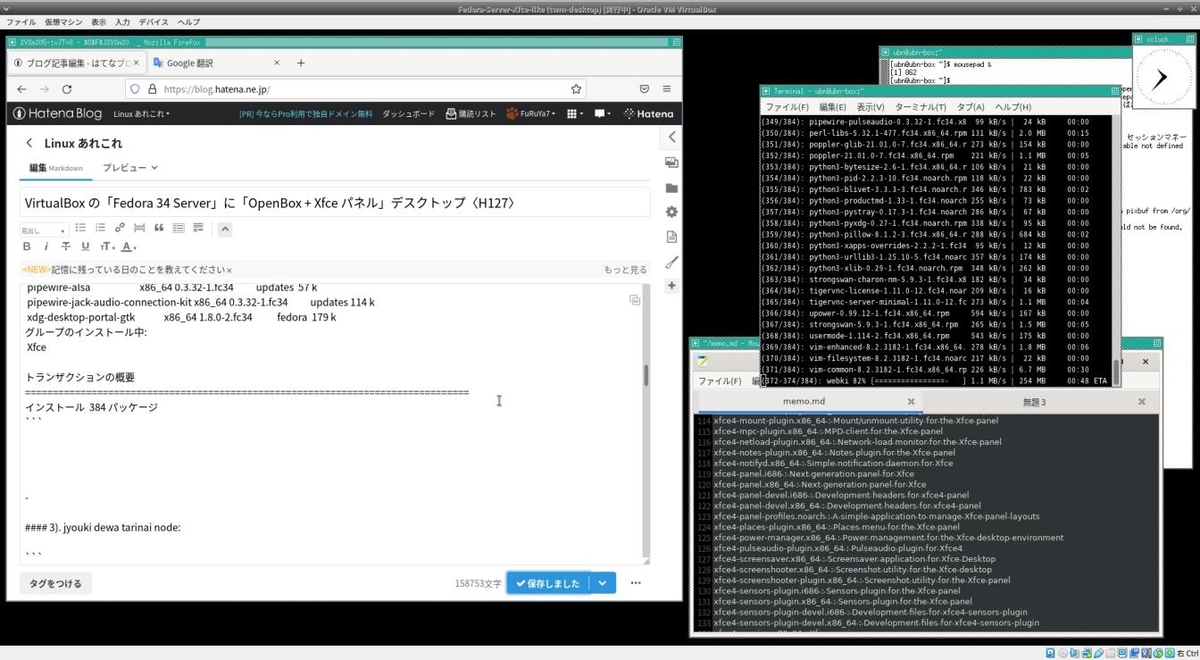
Task: Collapse the Hatena editor sidebar
Action: (x=672, y=137)
